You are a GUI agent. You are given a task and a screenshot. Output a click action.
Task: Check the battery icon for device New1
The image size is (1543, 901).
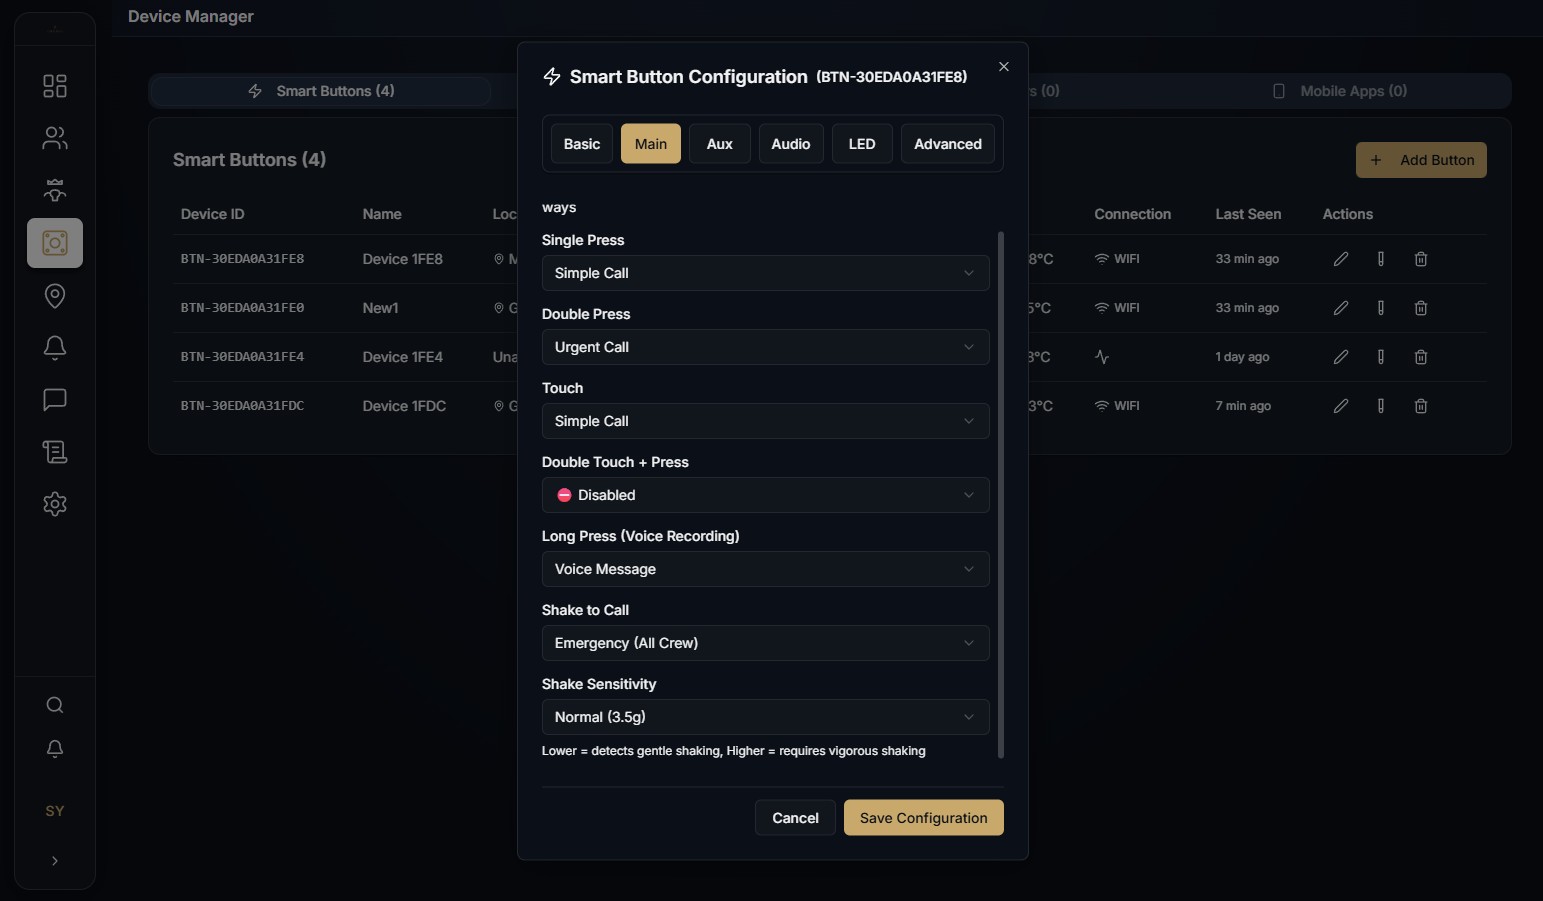(1381, 308)
